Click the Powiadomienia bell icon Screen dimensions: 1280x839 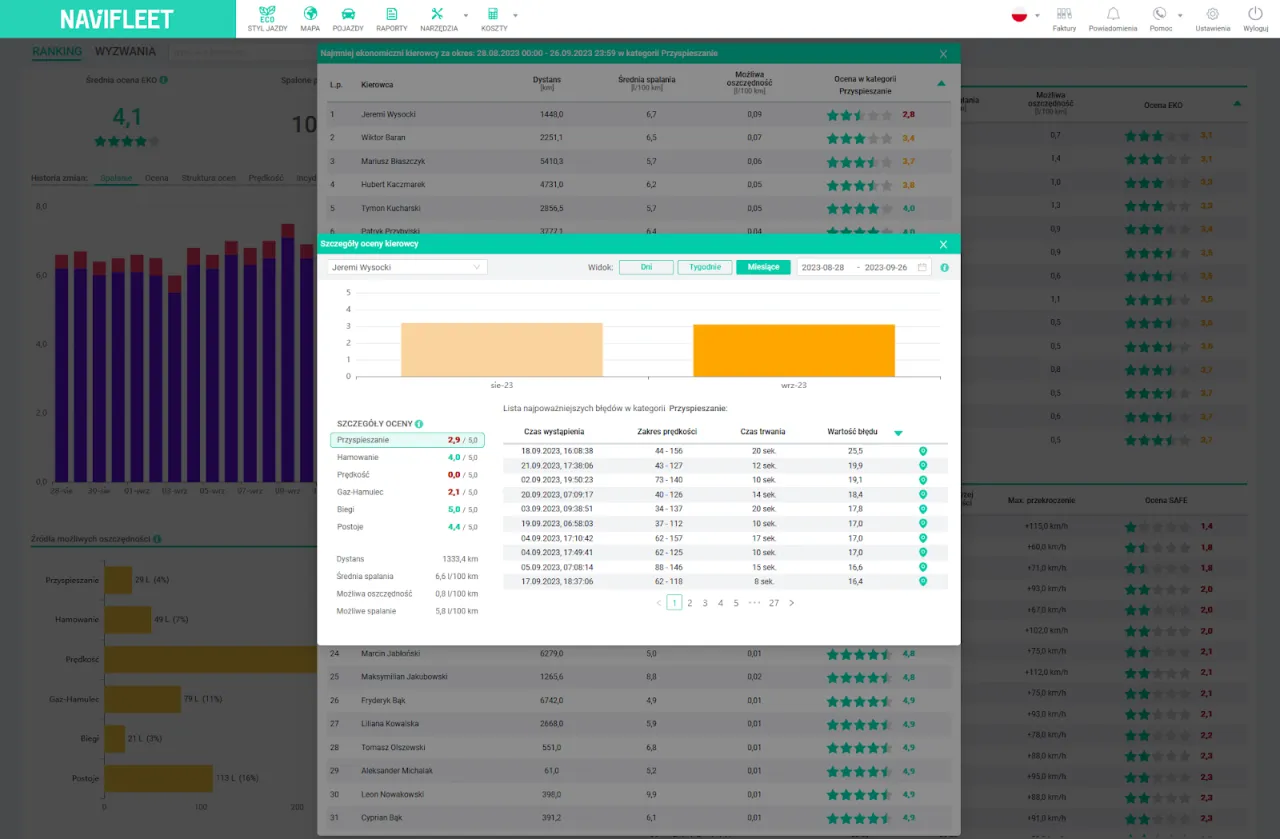[x=1112, y=15]
